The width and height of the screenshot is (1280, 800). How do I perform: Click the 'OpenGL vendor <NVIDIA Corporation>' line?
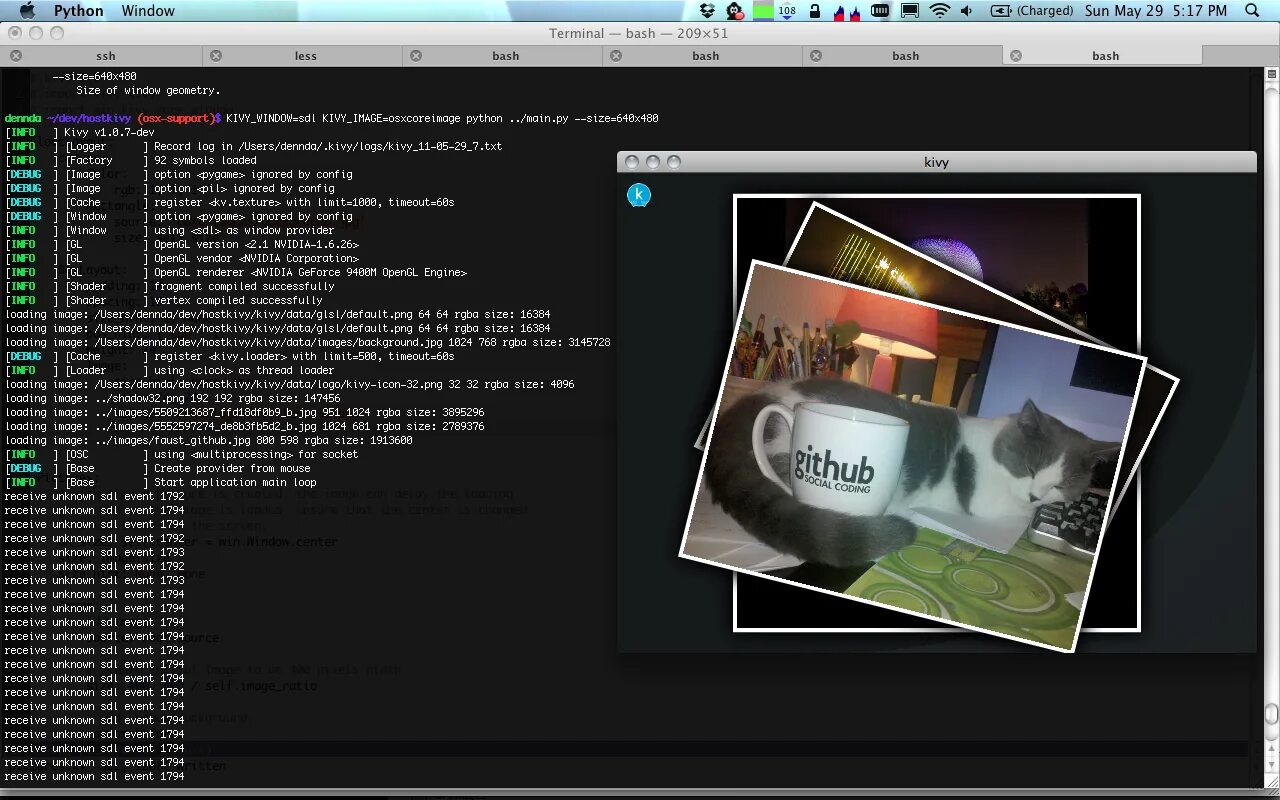point(182,258)
